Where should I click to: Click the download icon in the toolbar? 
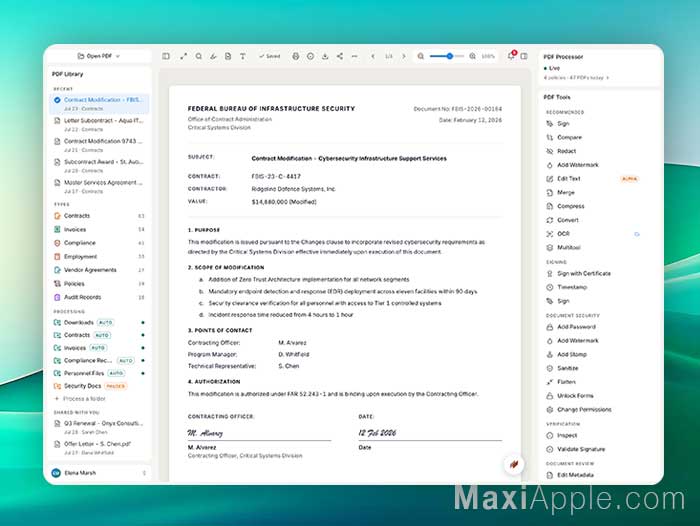[325, 56]
